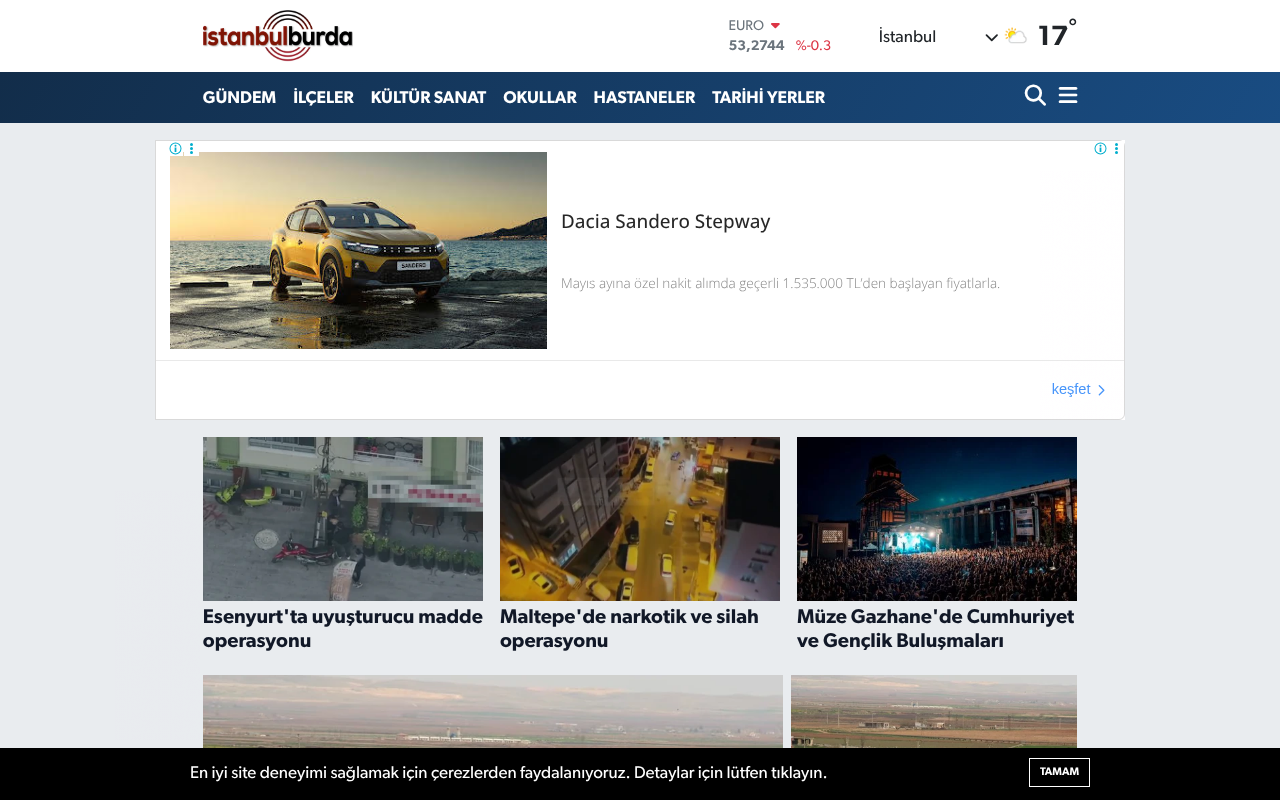
Task: Open the hamburger menu icon
Action: pos(1068,96)
